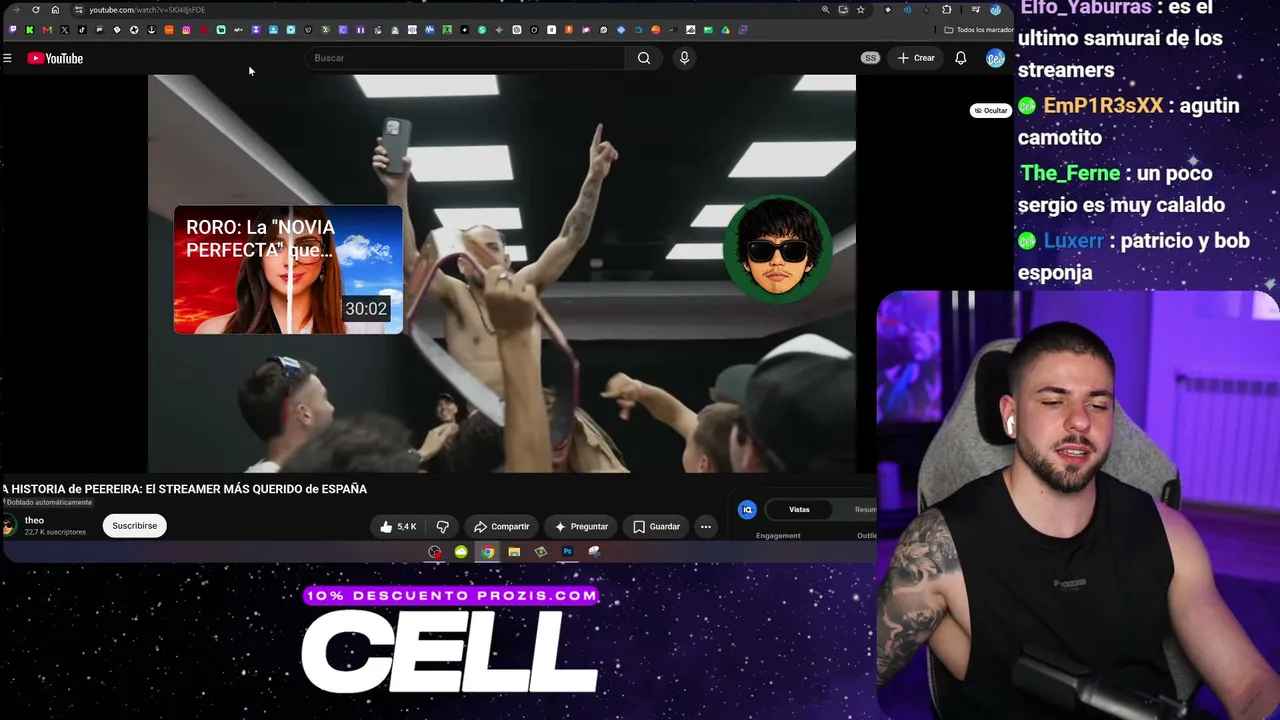1280x720 pixels.
Task: Like the video showing 5,4 K
Action: (x=398, y=526)
